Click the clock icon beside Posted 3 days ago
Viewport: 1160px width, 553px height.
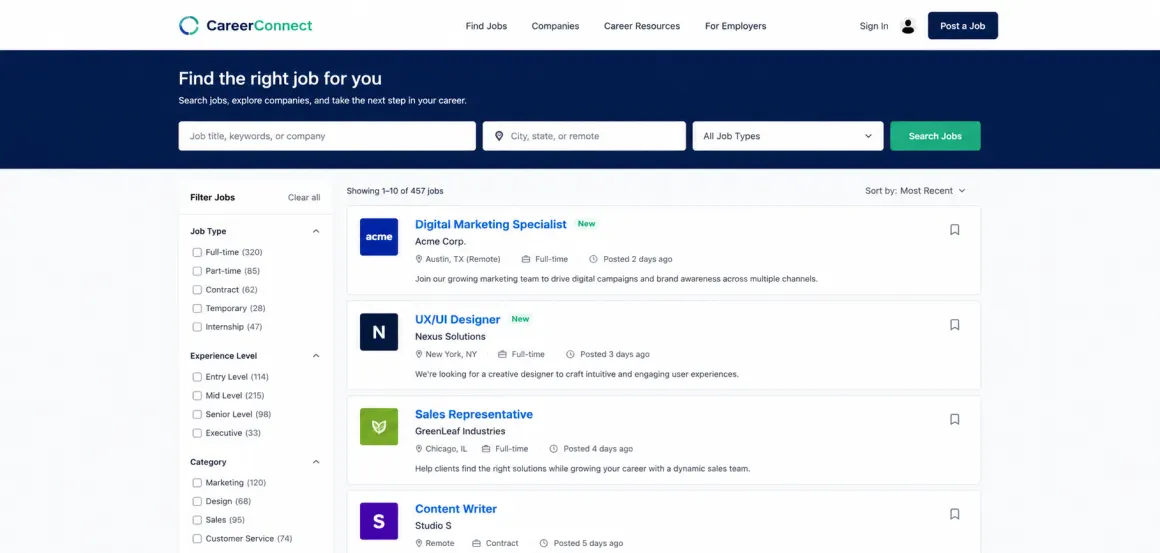570,354
